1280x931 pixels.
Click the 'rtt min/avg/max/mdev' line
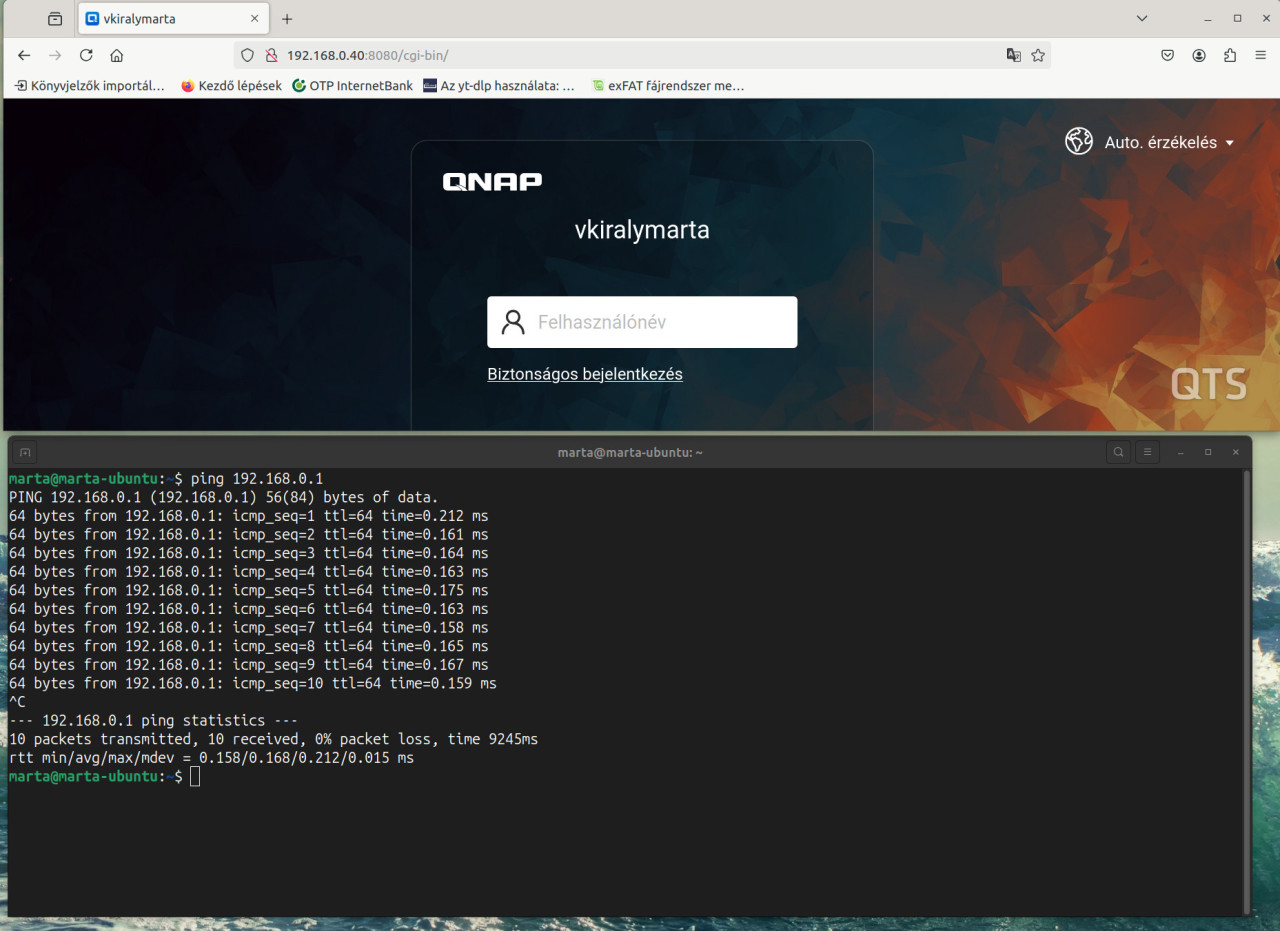(x=211, y=758)
